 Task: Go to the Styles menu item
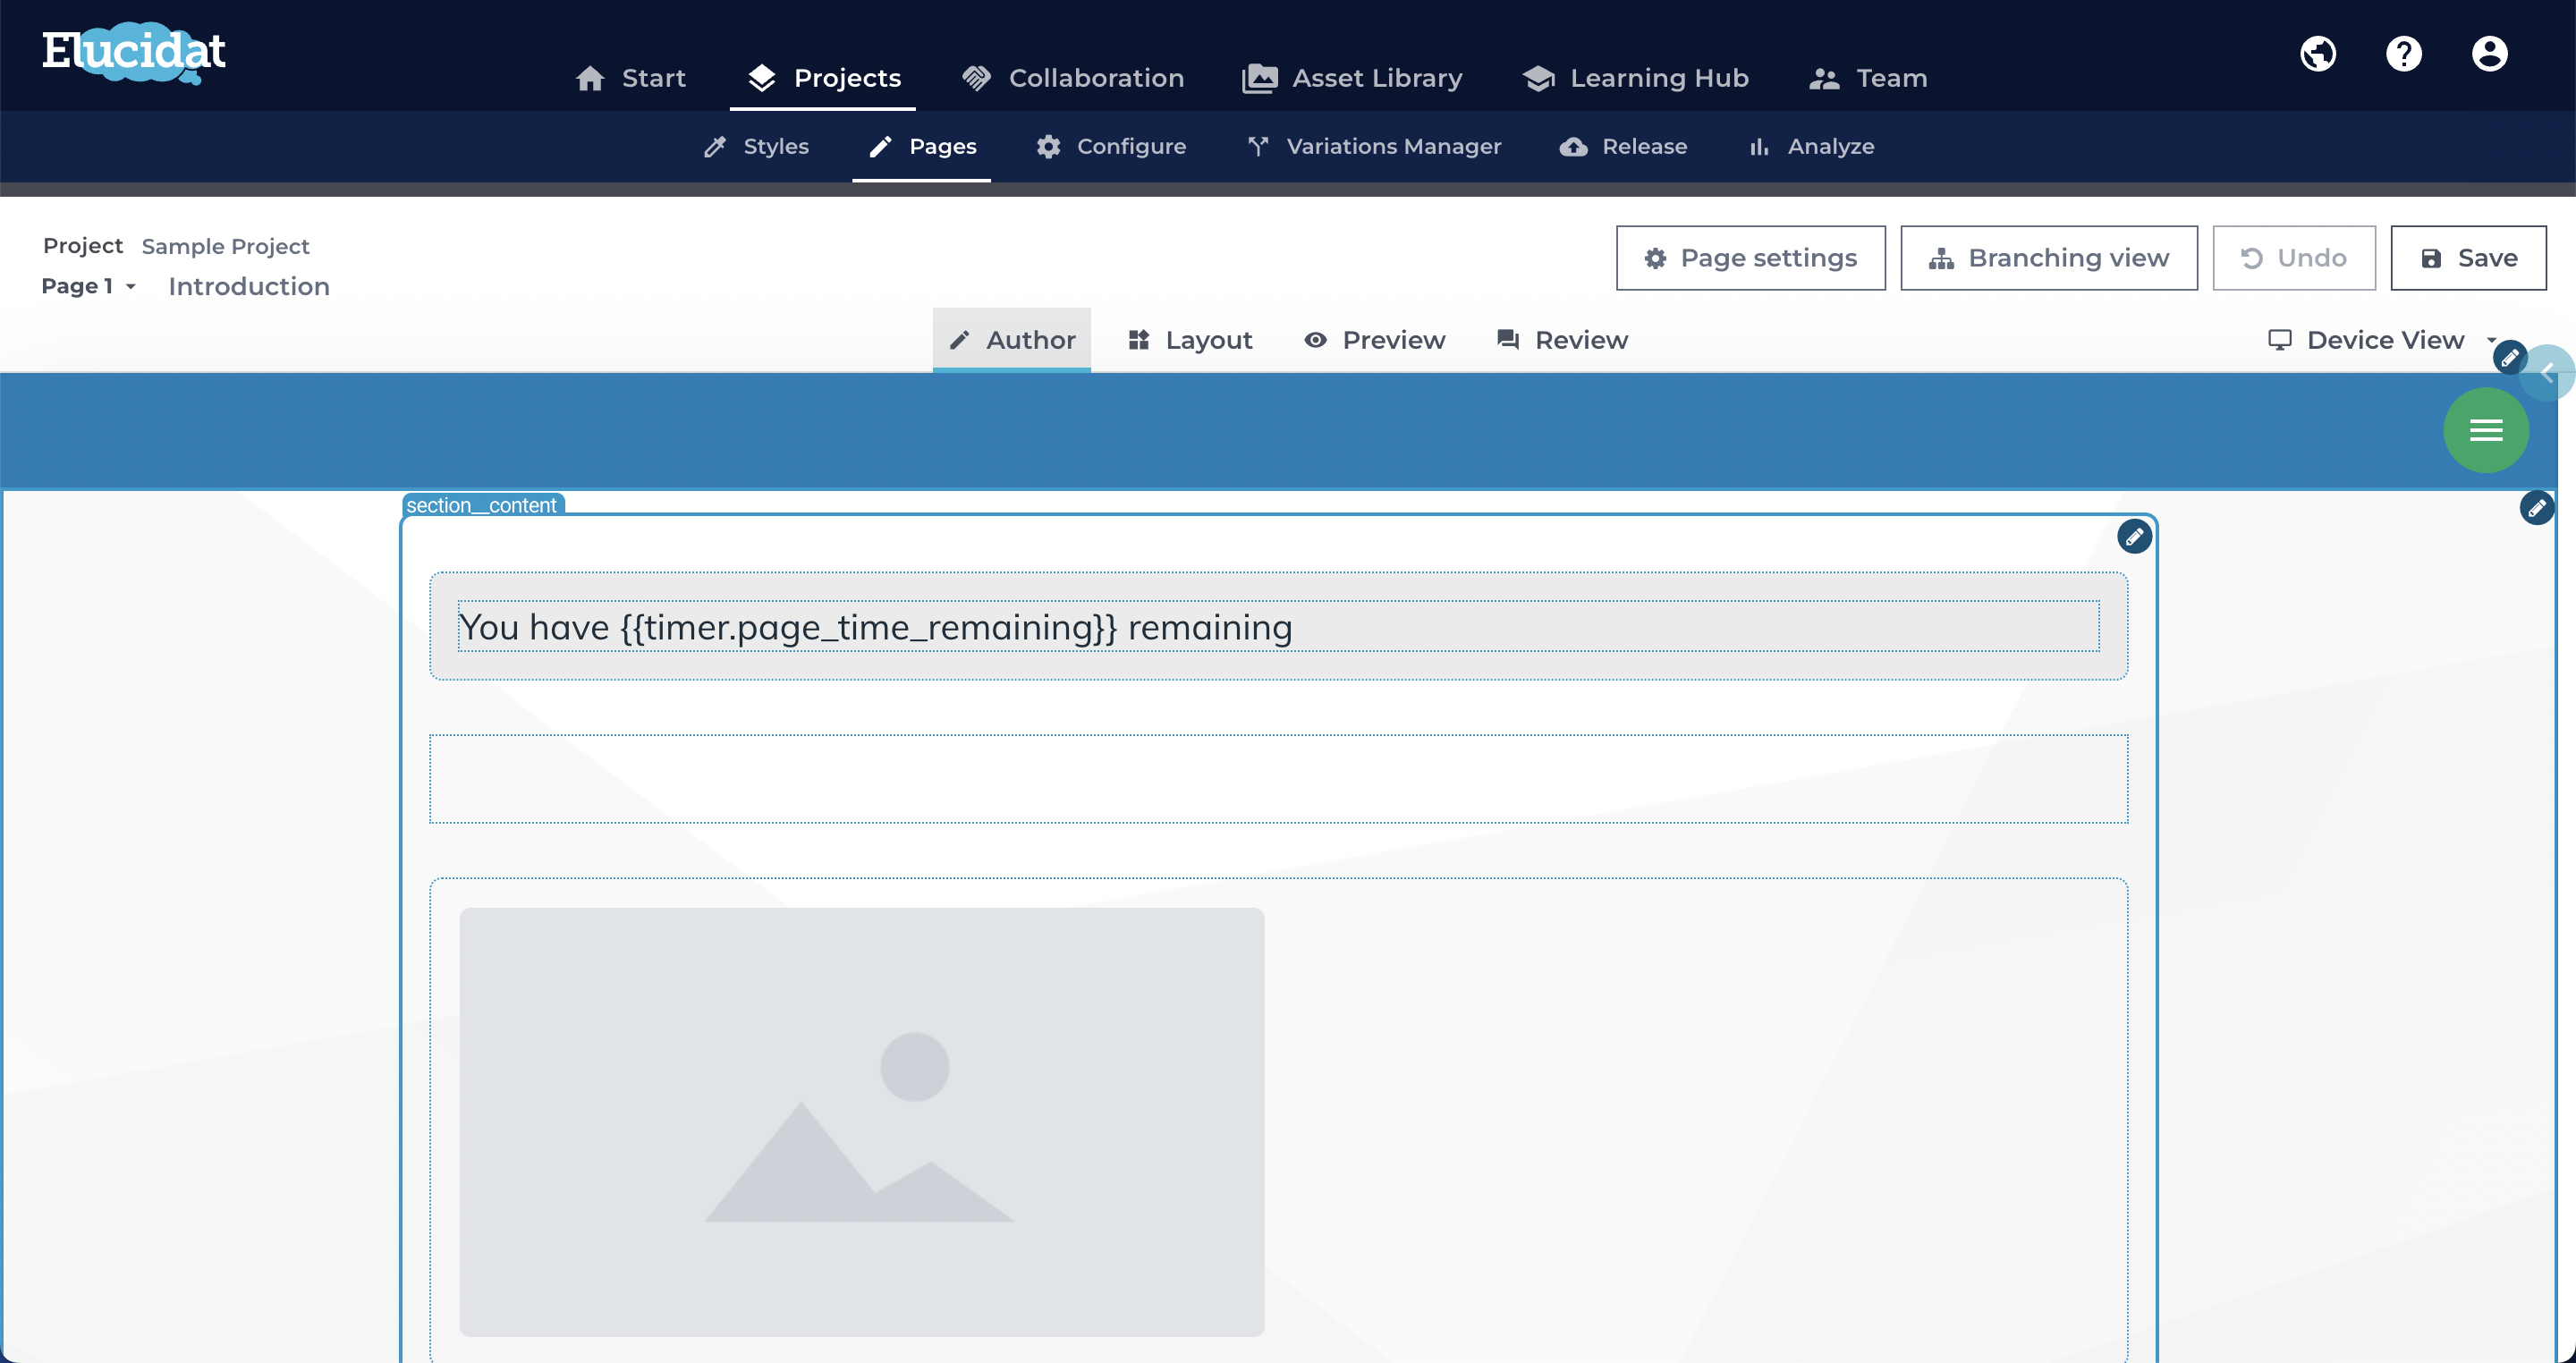tap(757, 147)
